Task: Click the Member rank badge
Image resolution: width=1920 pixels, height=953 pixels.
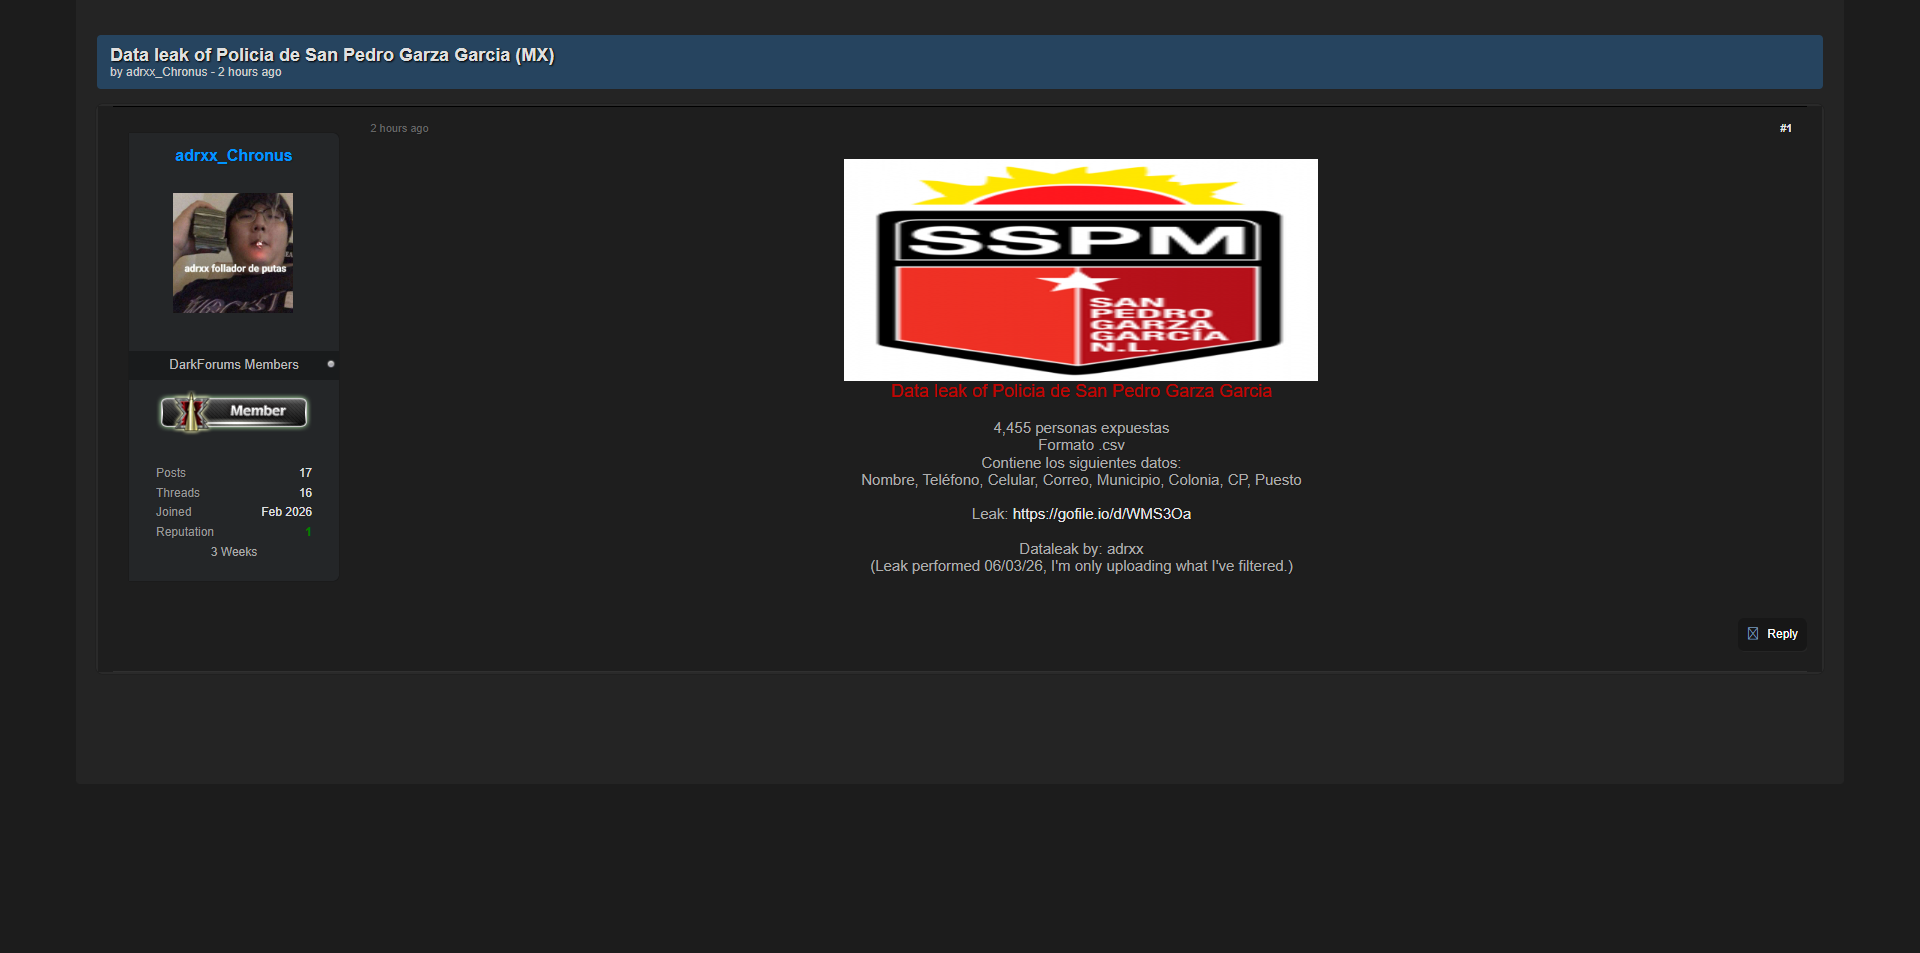Action: point(234,412)
